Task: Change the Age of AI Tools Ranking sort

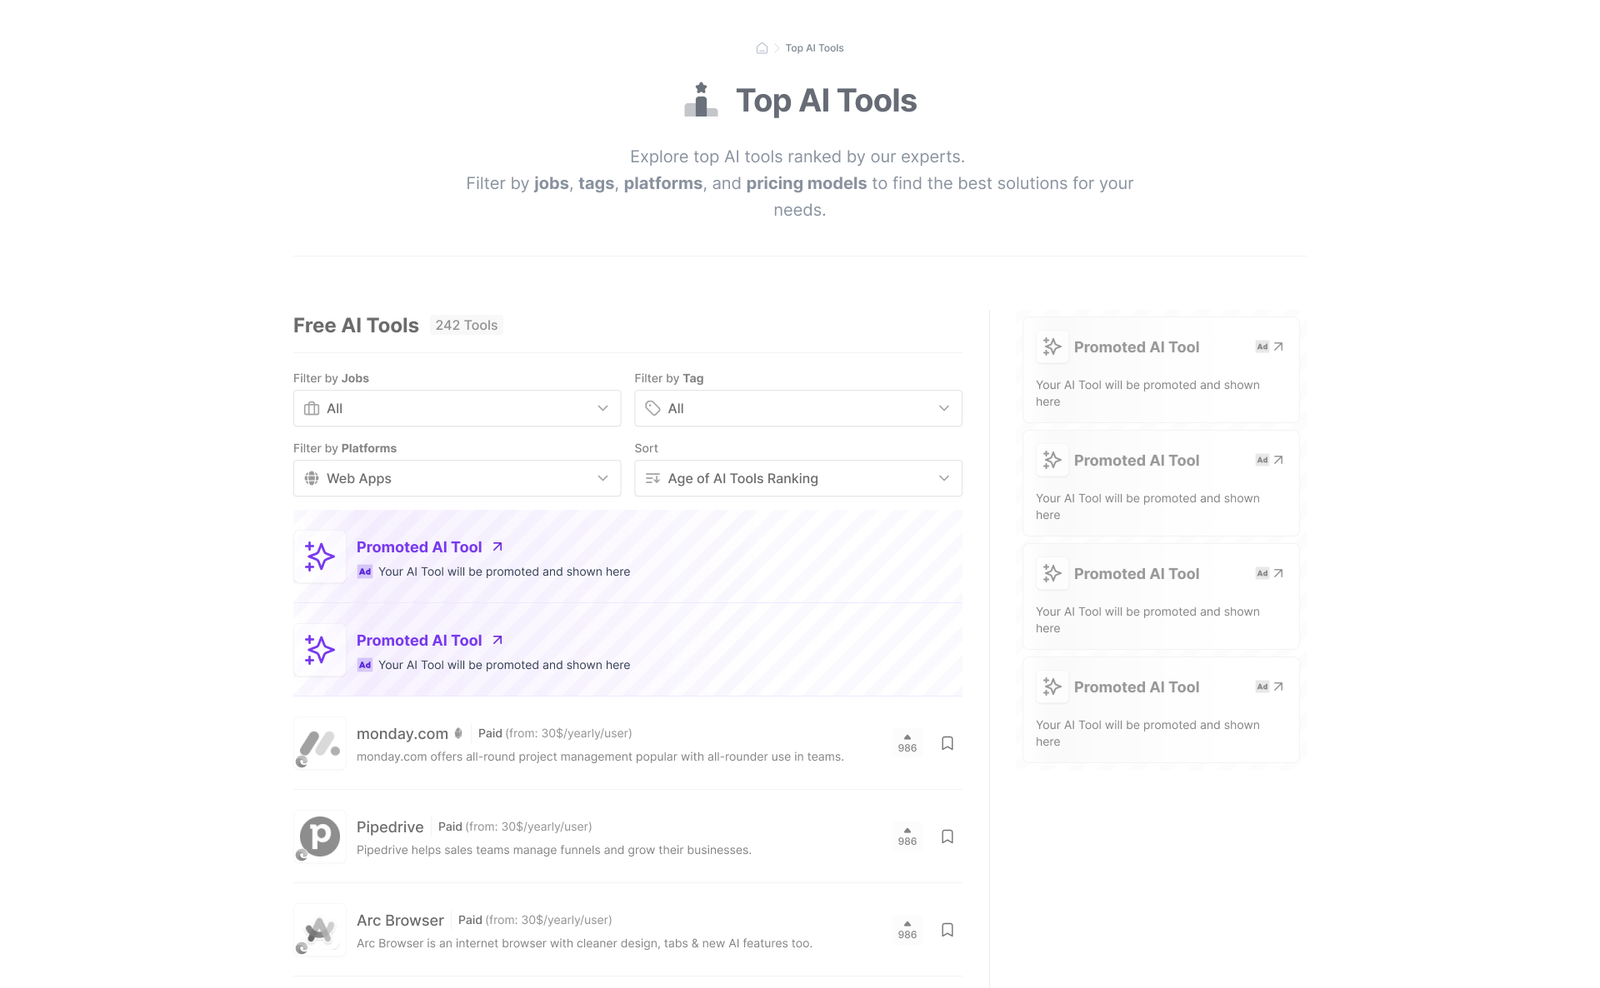Action: 798,478
